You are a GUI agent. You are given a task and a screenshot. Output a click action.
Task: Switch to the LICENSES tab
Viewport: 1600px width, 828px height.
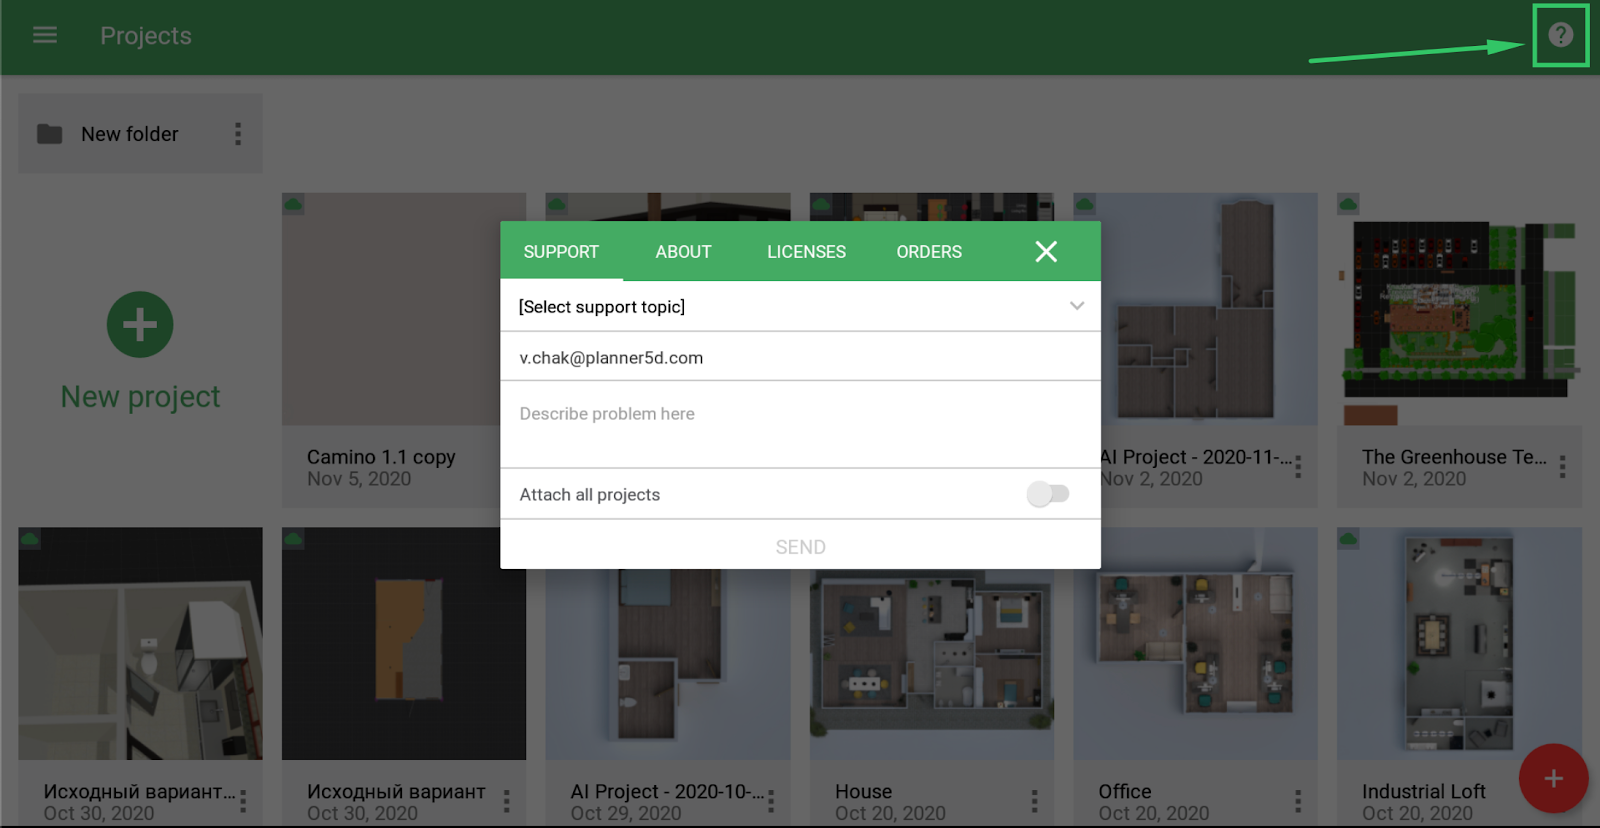click(x=806, y=252)
